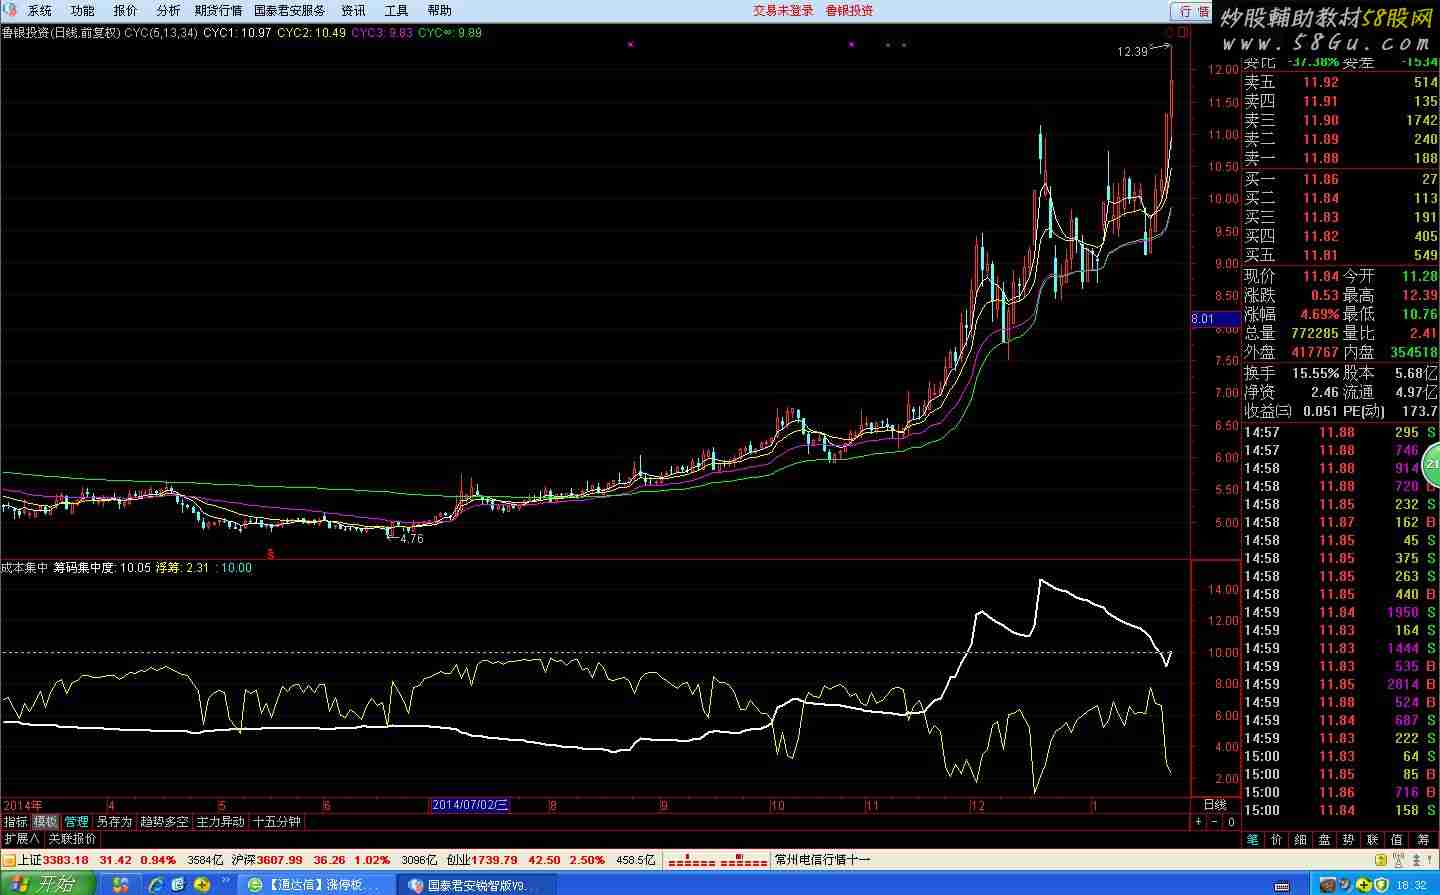1440x895 pixels.
Task: Click the MSN-style people icon in quick launch
Action: [120, 884]
